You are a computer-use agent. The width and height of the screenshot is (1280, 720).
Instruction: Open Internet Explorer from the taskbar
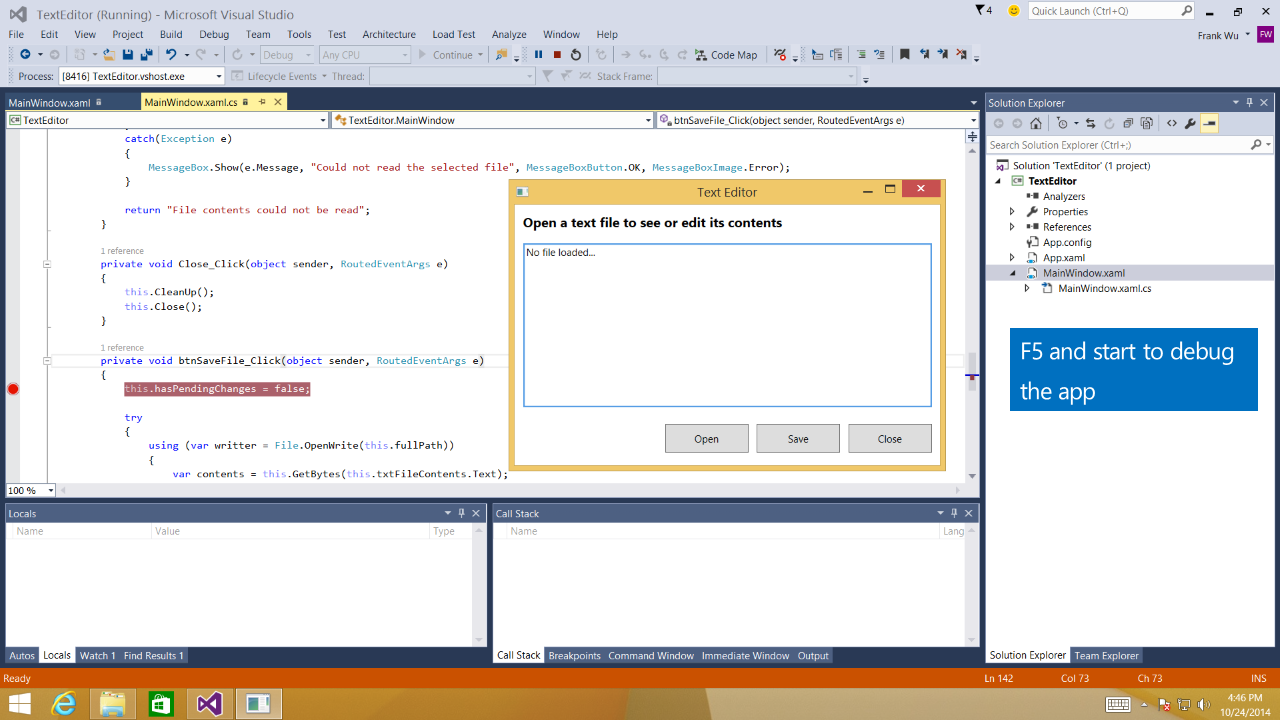[64, 704]
